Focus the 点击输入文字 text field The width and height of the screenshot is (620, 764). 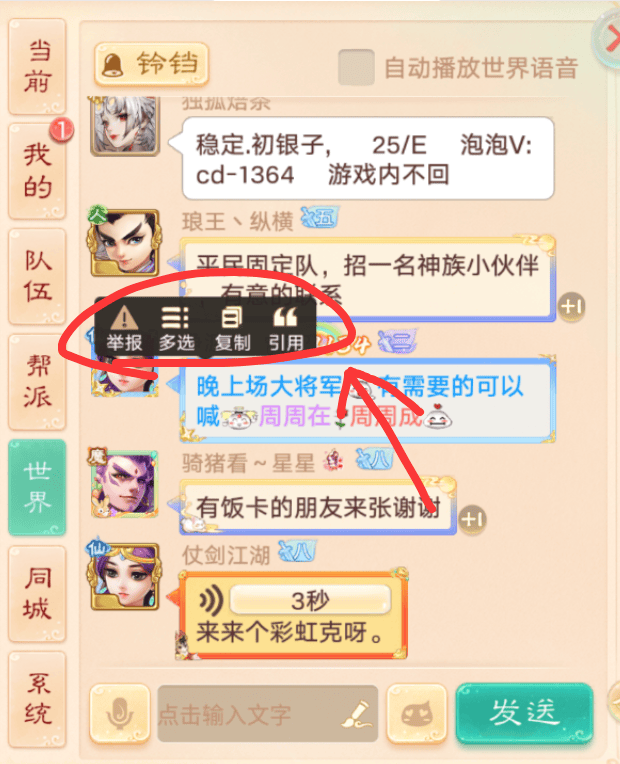268,714
